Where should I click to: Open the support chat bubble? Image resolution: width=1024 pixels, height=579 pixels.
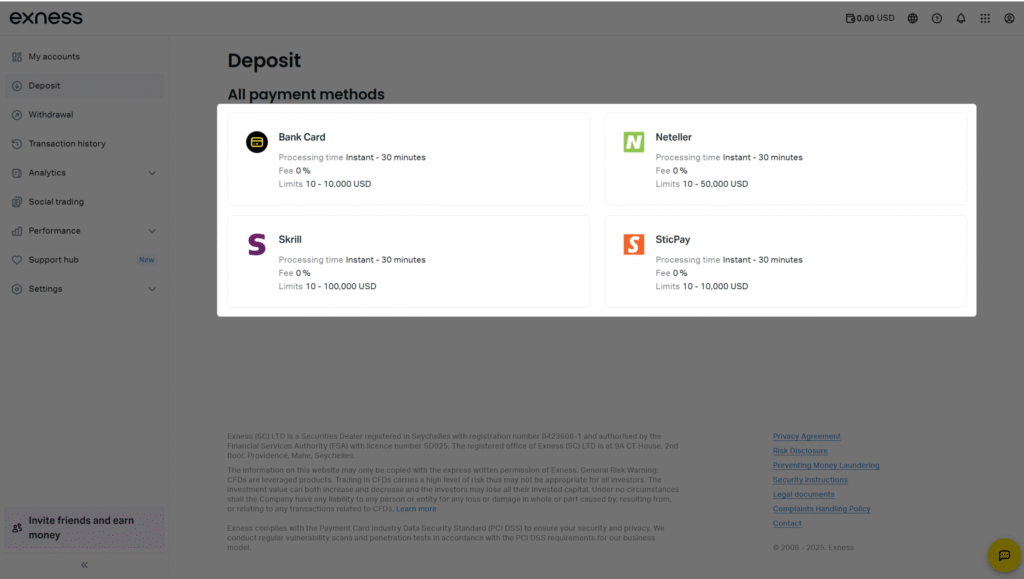point(1003,555)
